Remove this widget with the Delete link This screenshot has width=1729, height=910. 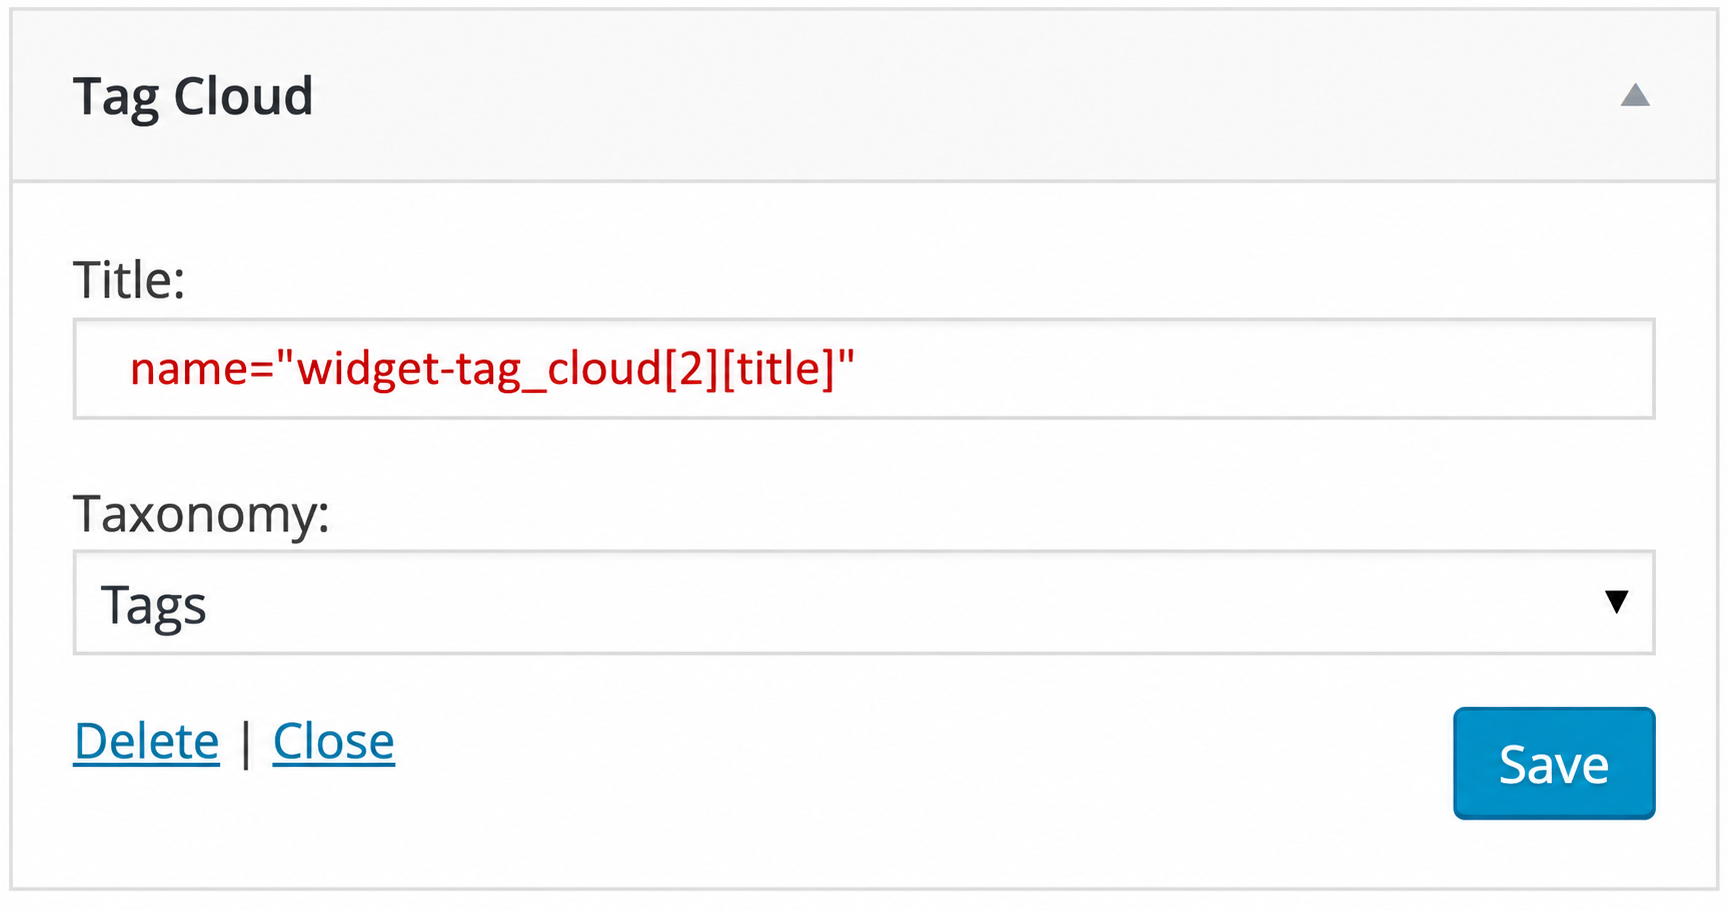146,742
